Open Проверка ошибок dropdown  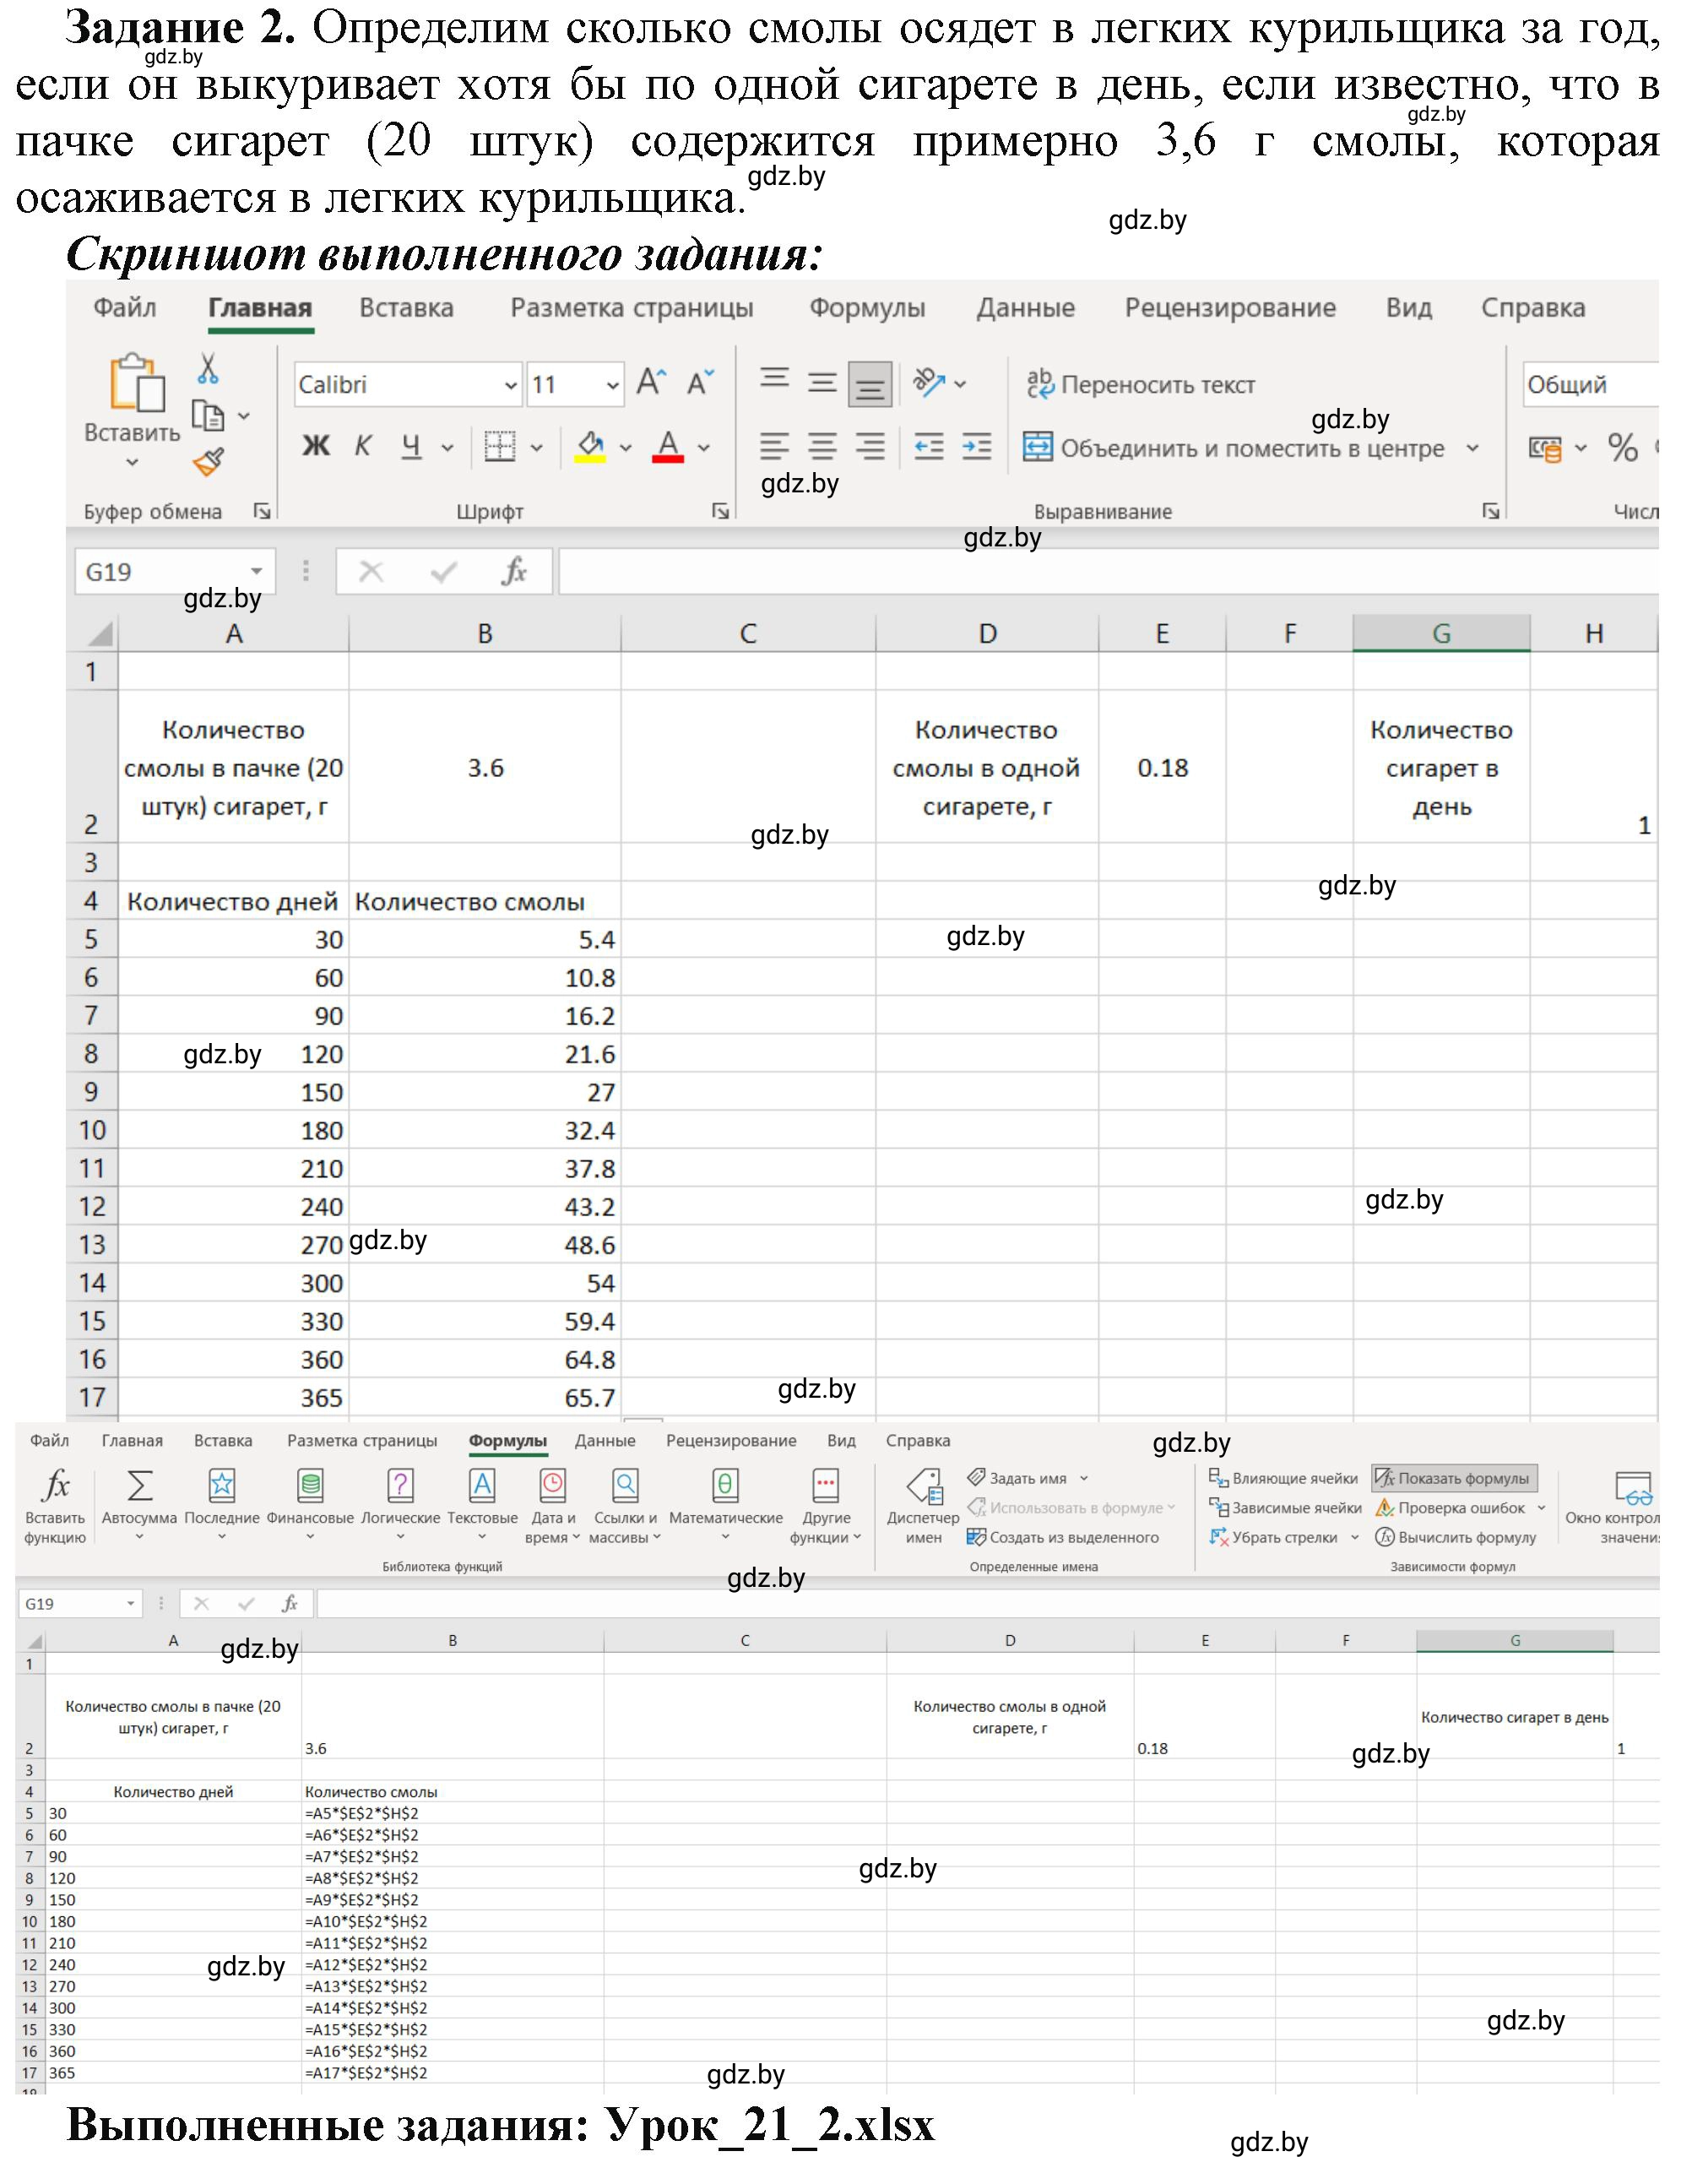coord(1541,1508)
